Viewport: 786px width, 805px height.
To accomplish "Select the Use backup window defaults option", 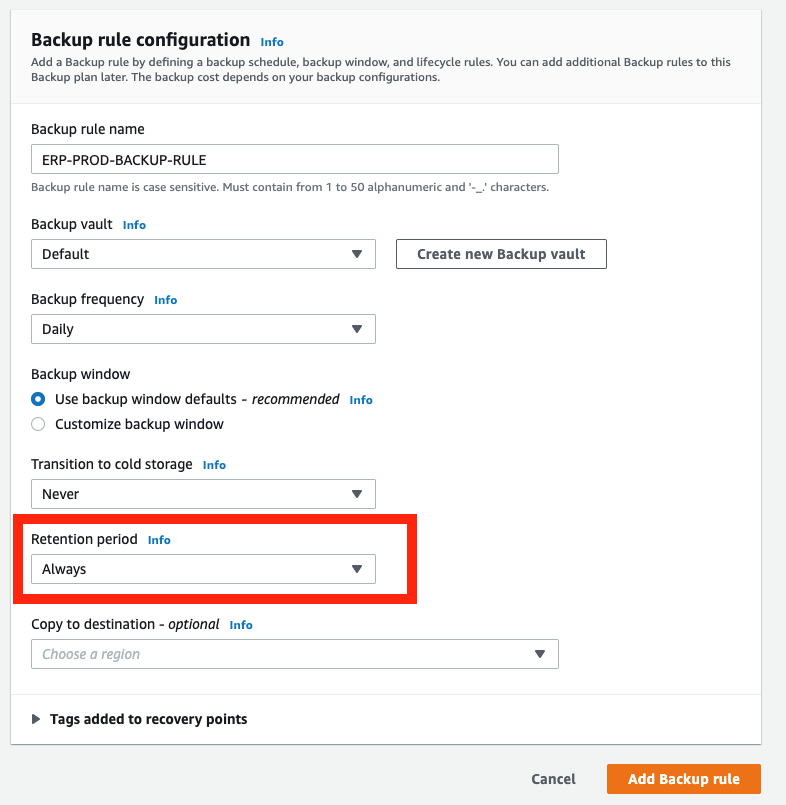I will click(x=37, y=399).
